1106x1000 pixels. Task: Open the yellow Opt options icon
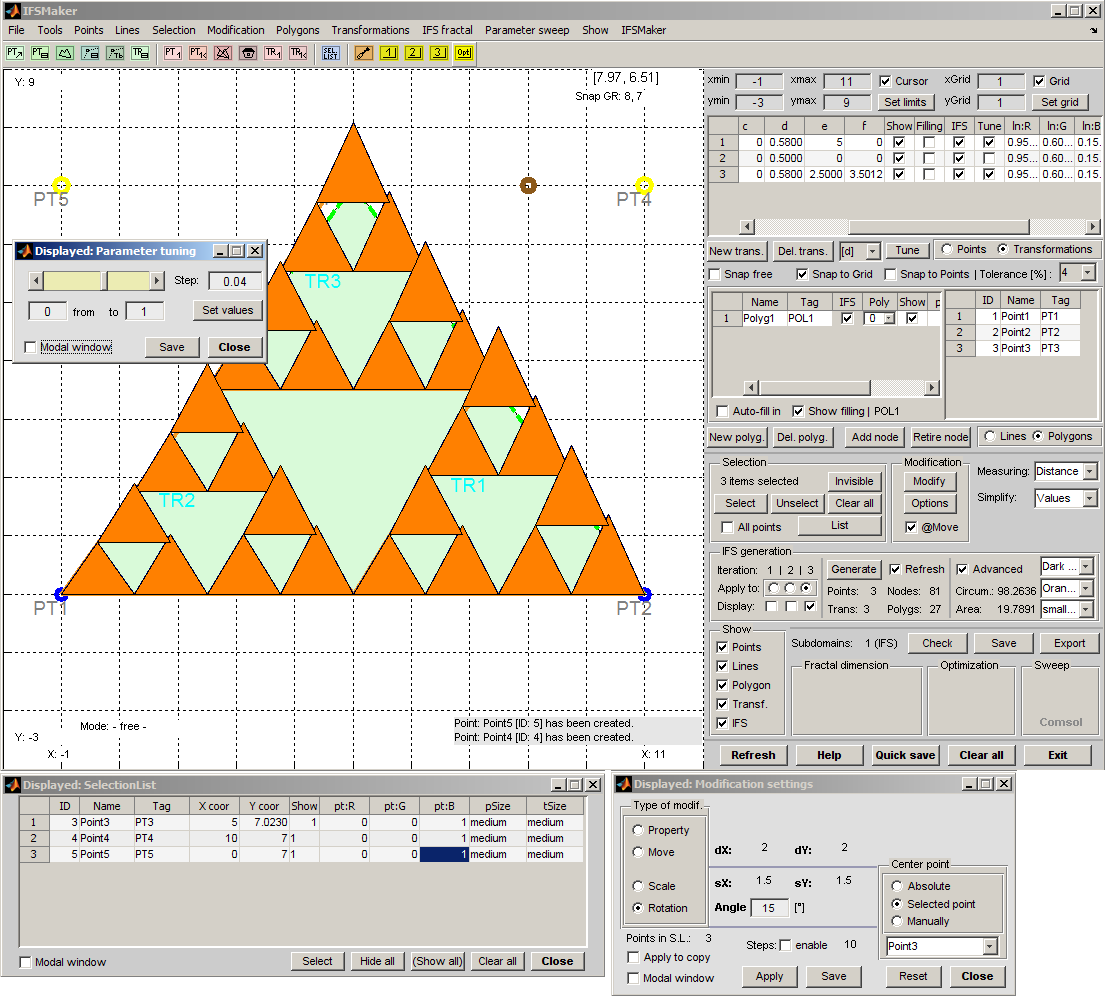click(464, 53)
